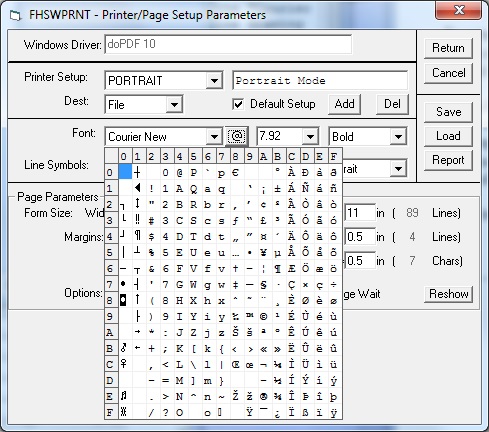Pick the left-pointing triangle glyph
The height and width of the screenshot is (432, 489).
(137, 188)
